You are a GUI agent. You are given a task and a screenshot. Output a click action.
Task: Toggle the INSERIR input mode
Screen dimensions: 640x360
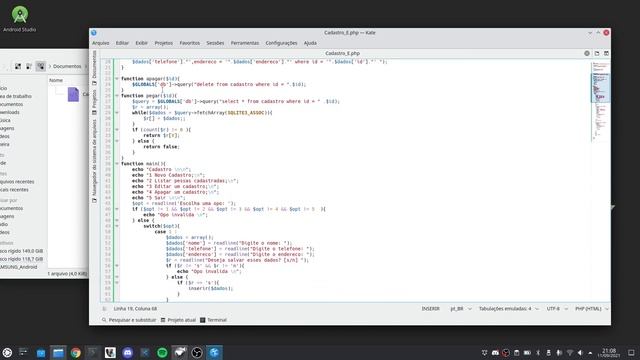click(x=431, y=309)
